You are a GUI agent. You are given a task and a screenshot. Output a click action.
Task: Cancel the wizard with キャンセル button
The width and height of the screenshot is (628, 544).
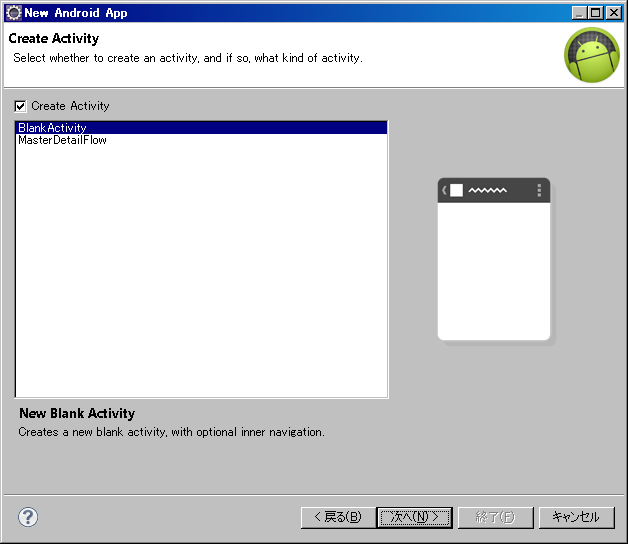576,518
